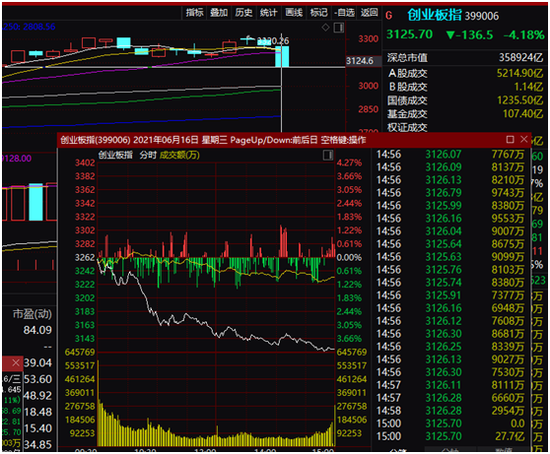
Task: Click the A股成交 value 5214.90亿
Action: [x=520, y=73]
